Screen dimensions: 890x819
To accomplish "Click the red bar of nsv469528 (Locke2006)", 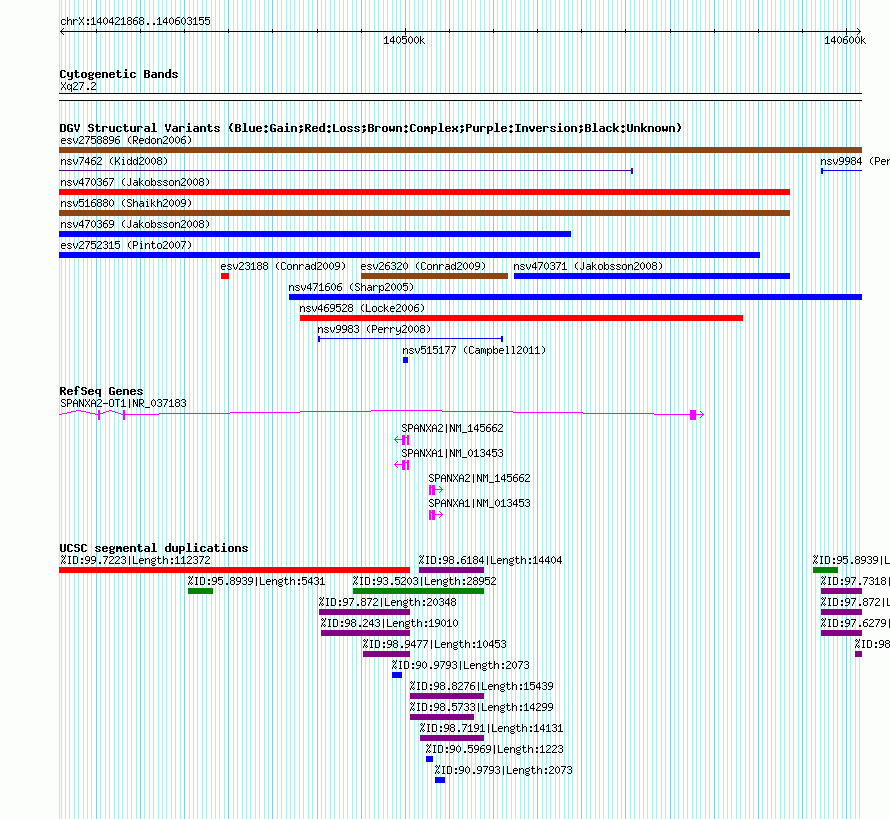I will click(521, 318).
